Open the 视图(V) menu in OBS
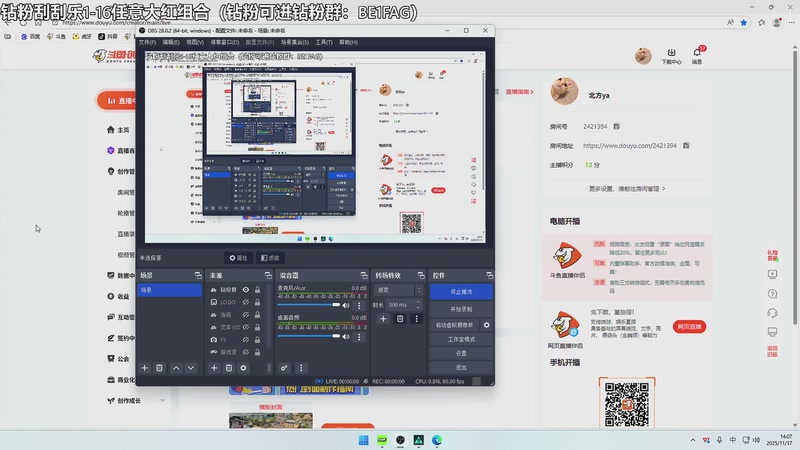This screenshot has width=800, height=450. click(x=195, y=42)
